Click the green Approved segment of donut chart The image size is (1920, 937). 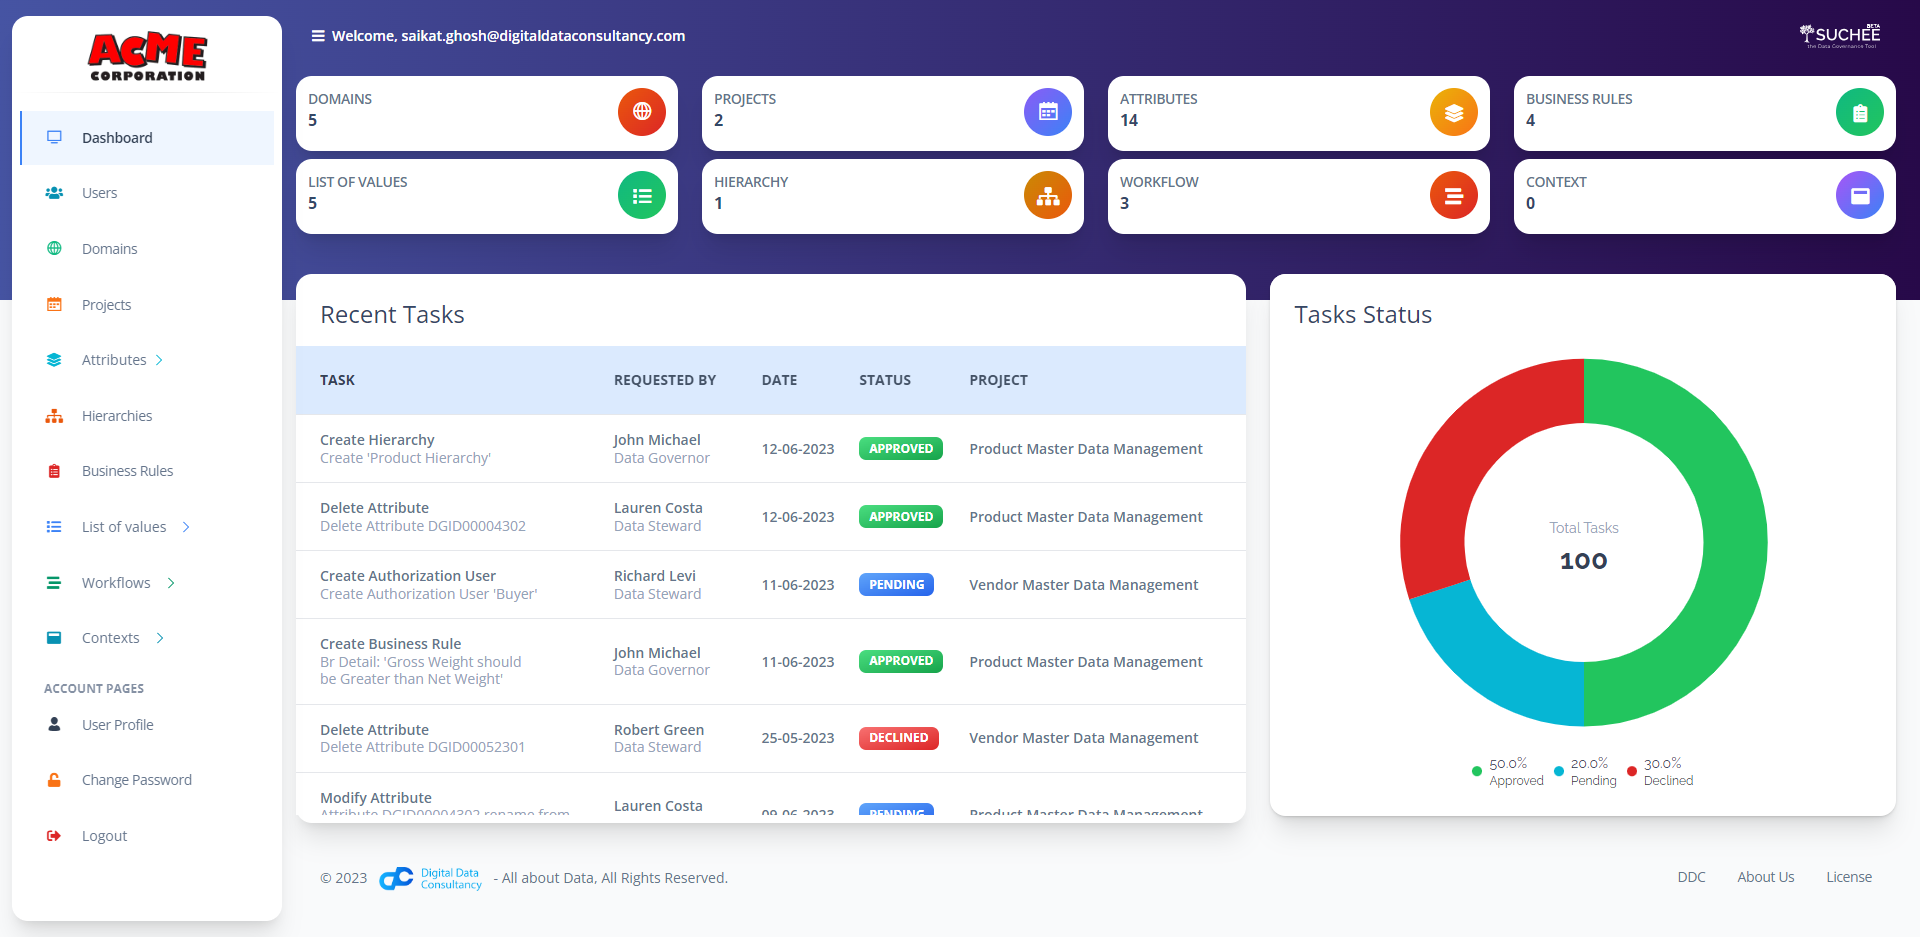(x=1730, y=560)
